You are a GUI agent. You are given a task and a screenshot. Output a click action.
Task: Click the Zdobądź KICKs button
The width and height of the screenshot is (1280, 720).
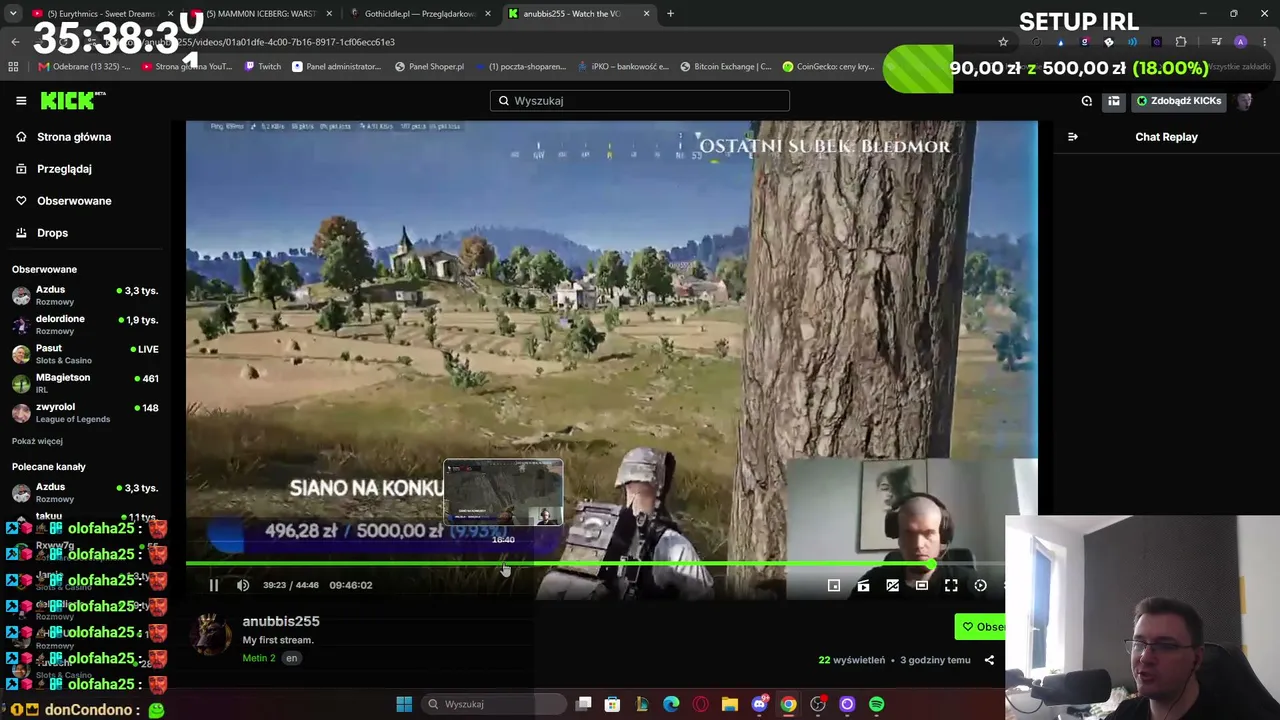(x=1178, y=100)
